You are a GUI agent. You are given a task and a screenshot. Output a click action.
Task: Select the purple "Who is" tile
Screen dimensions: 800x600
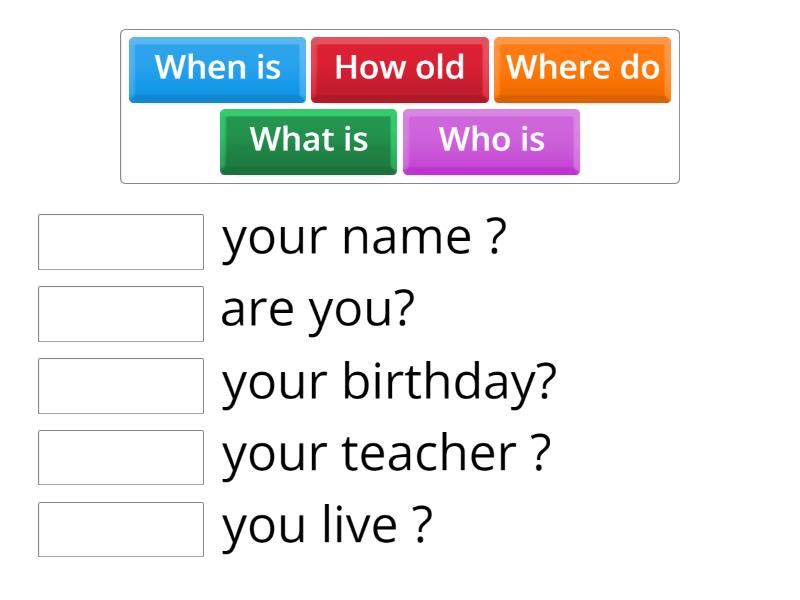click(x=491, y=141)
